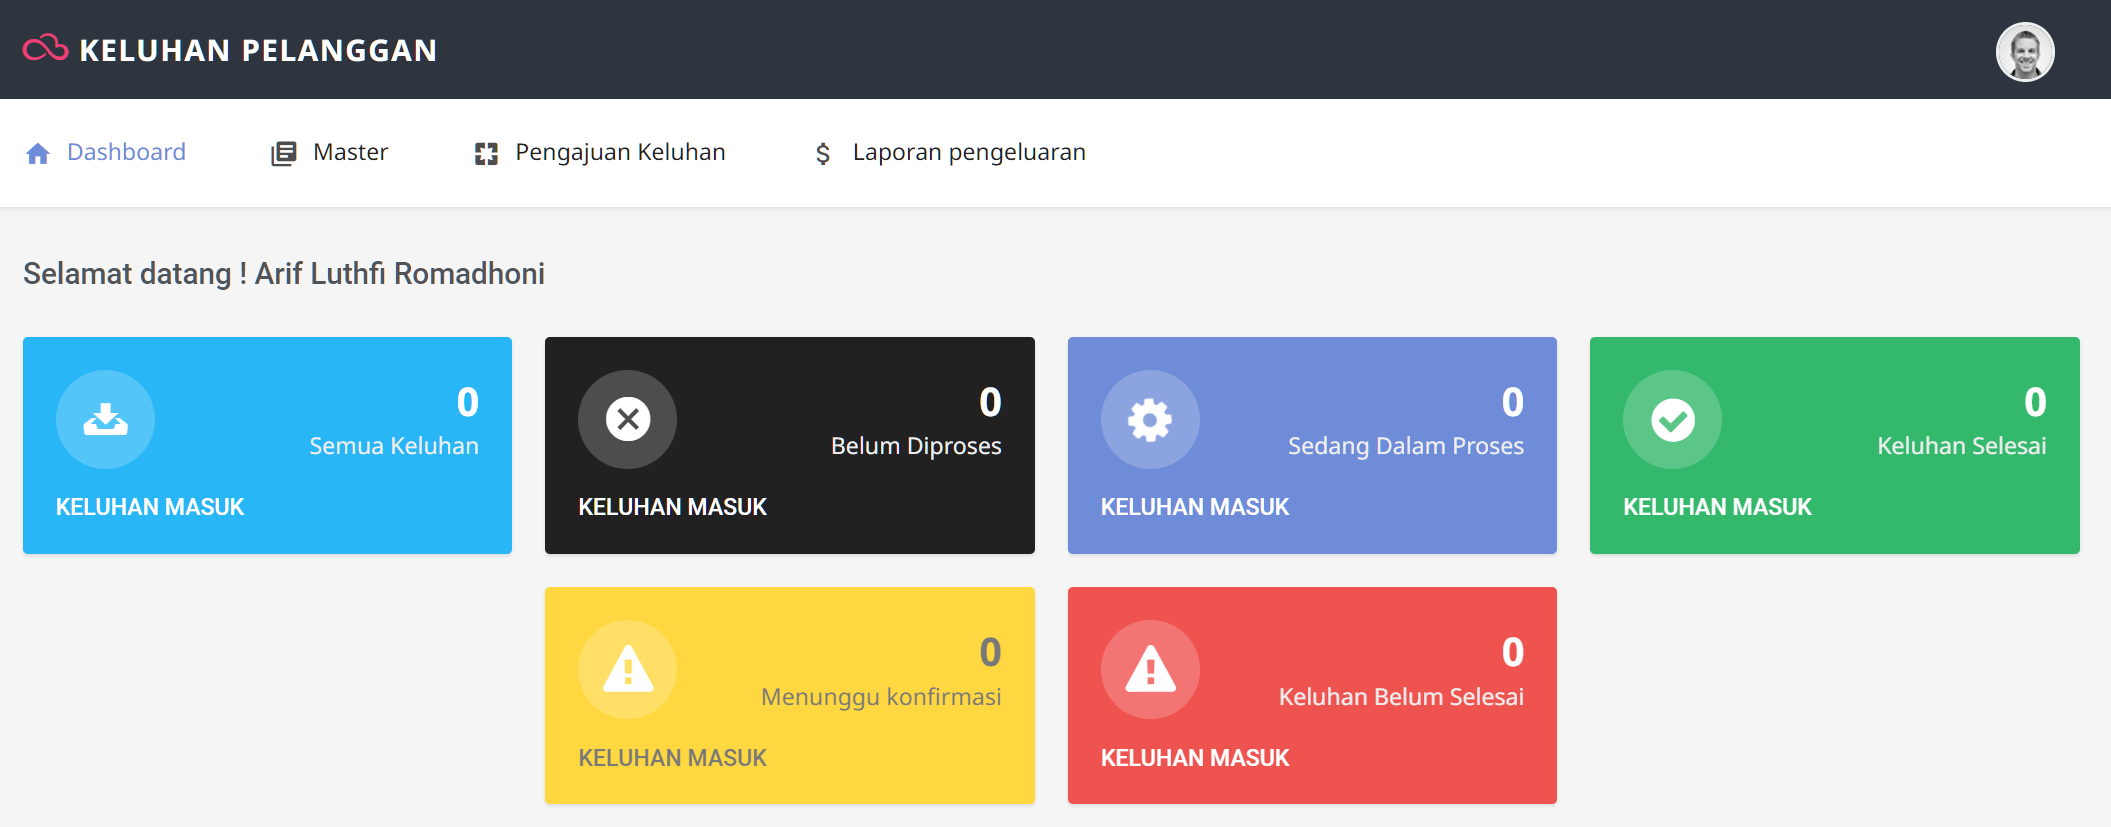2111x827 pixels.
Task: Go to Pengajuan Keluhan menu
Action: click(x=600, y=152)
